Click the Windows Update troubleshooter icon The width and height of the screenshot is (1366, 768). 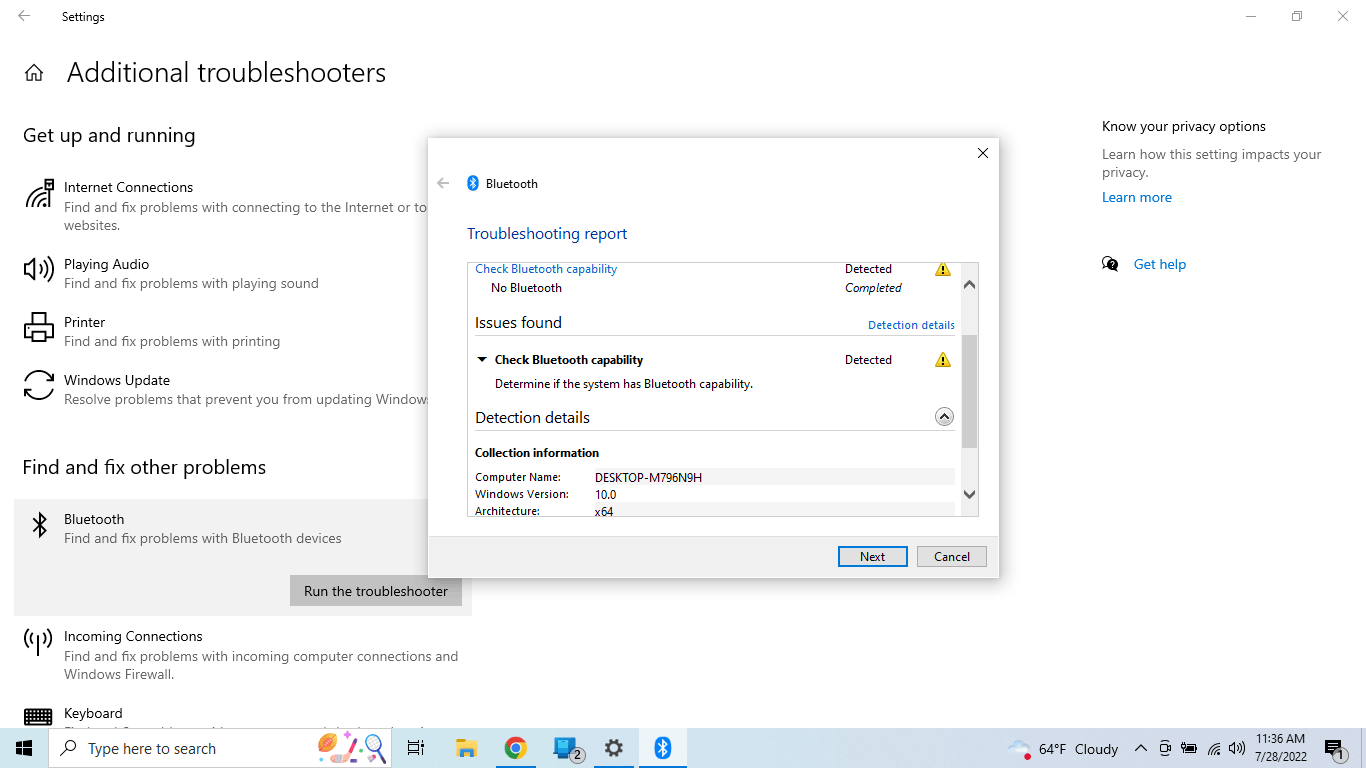pyautogui.click(x=38, y=386)
